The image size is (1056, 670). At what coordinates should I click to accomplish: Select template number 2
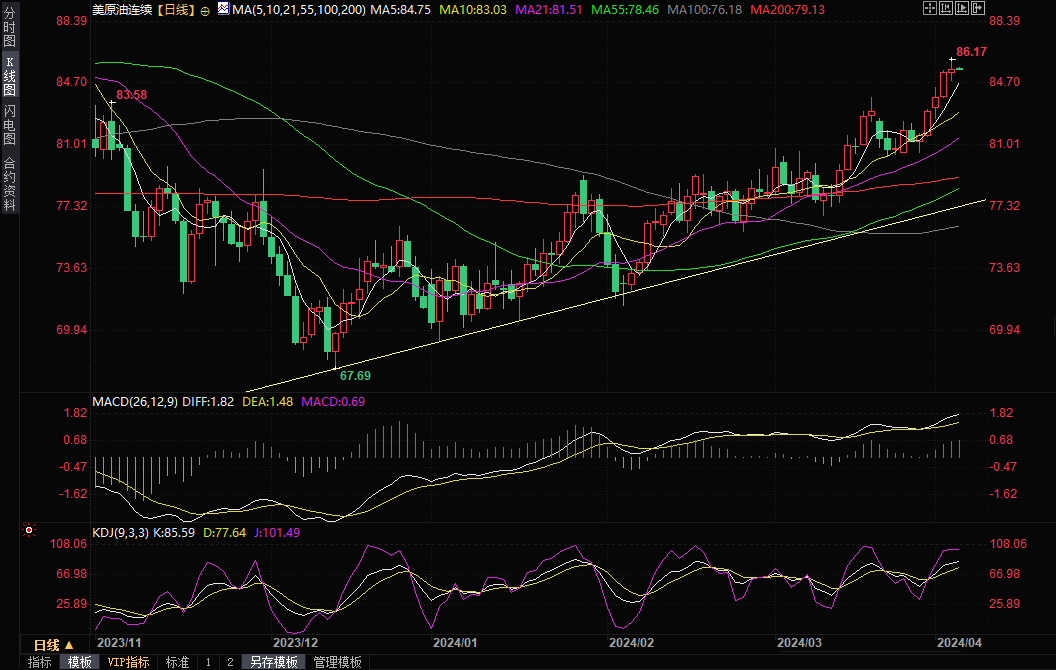(x=229, y=662)
